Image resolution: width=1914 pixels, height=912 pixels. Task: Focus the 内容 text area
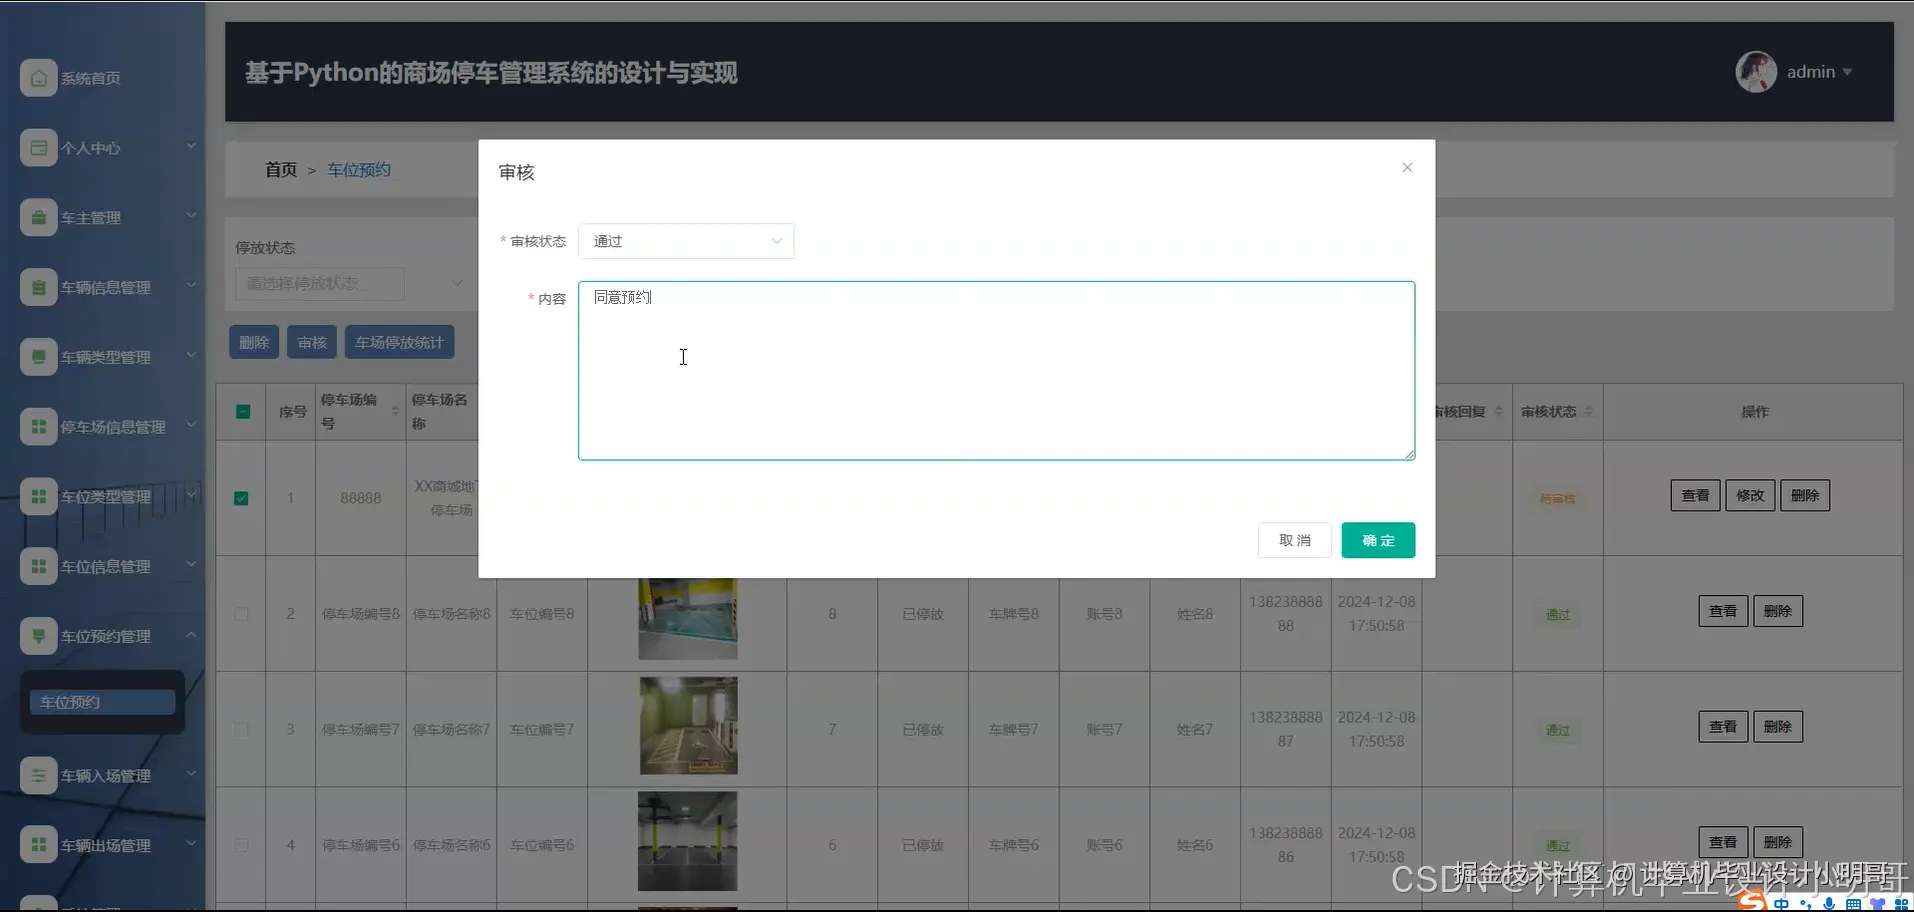coord(996,371)
